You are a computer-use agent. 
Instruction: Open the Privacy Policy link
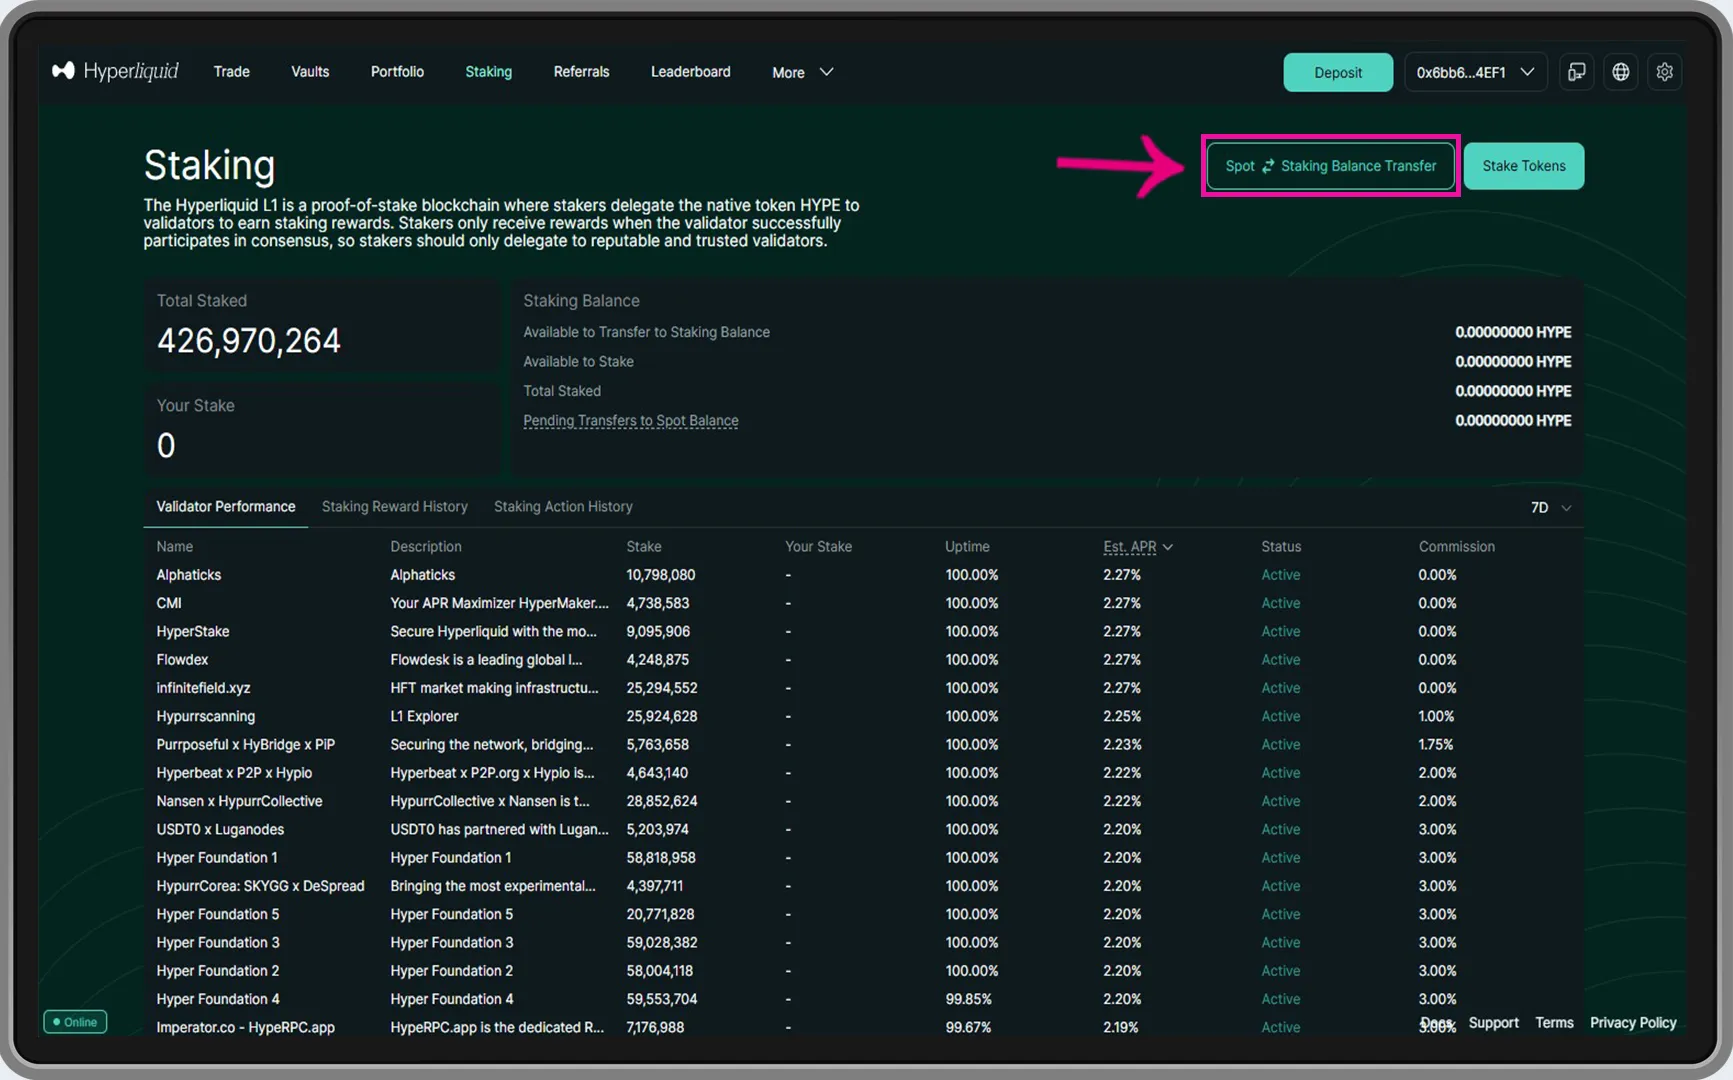click(x=1632, y=1023)
